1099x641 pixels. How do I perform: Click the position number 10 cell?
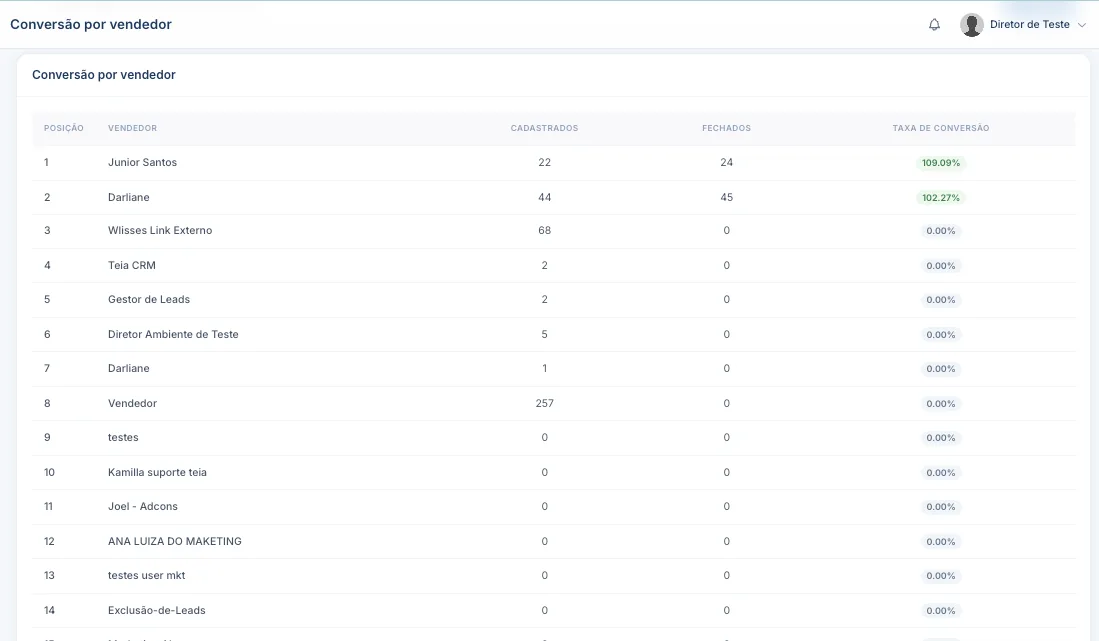tap(49, 473)
